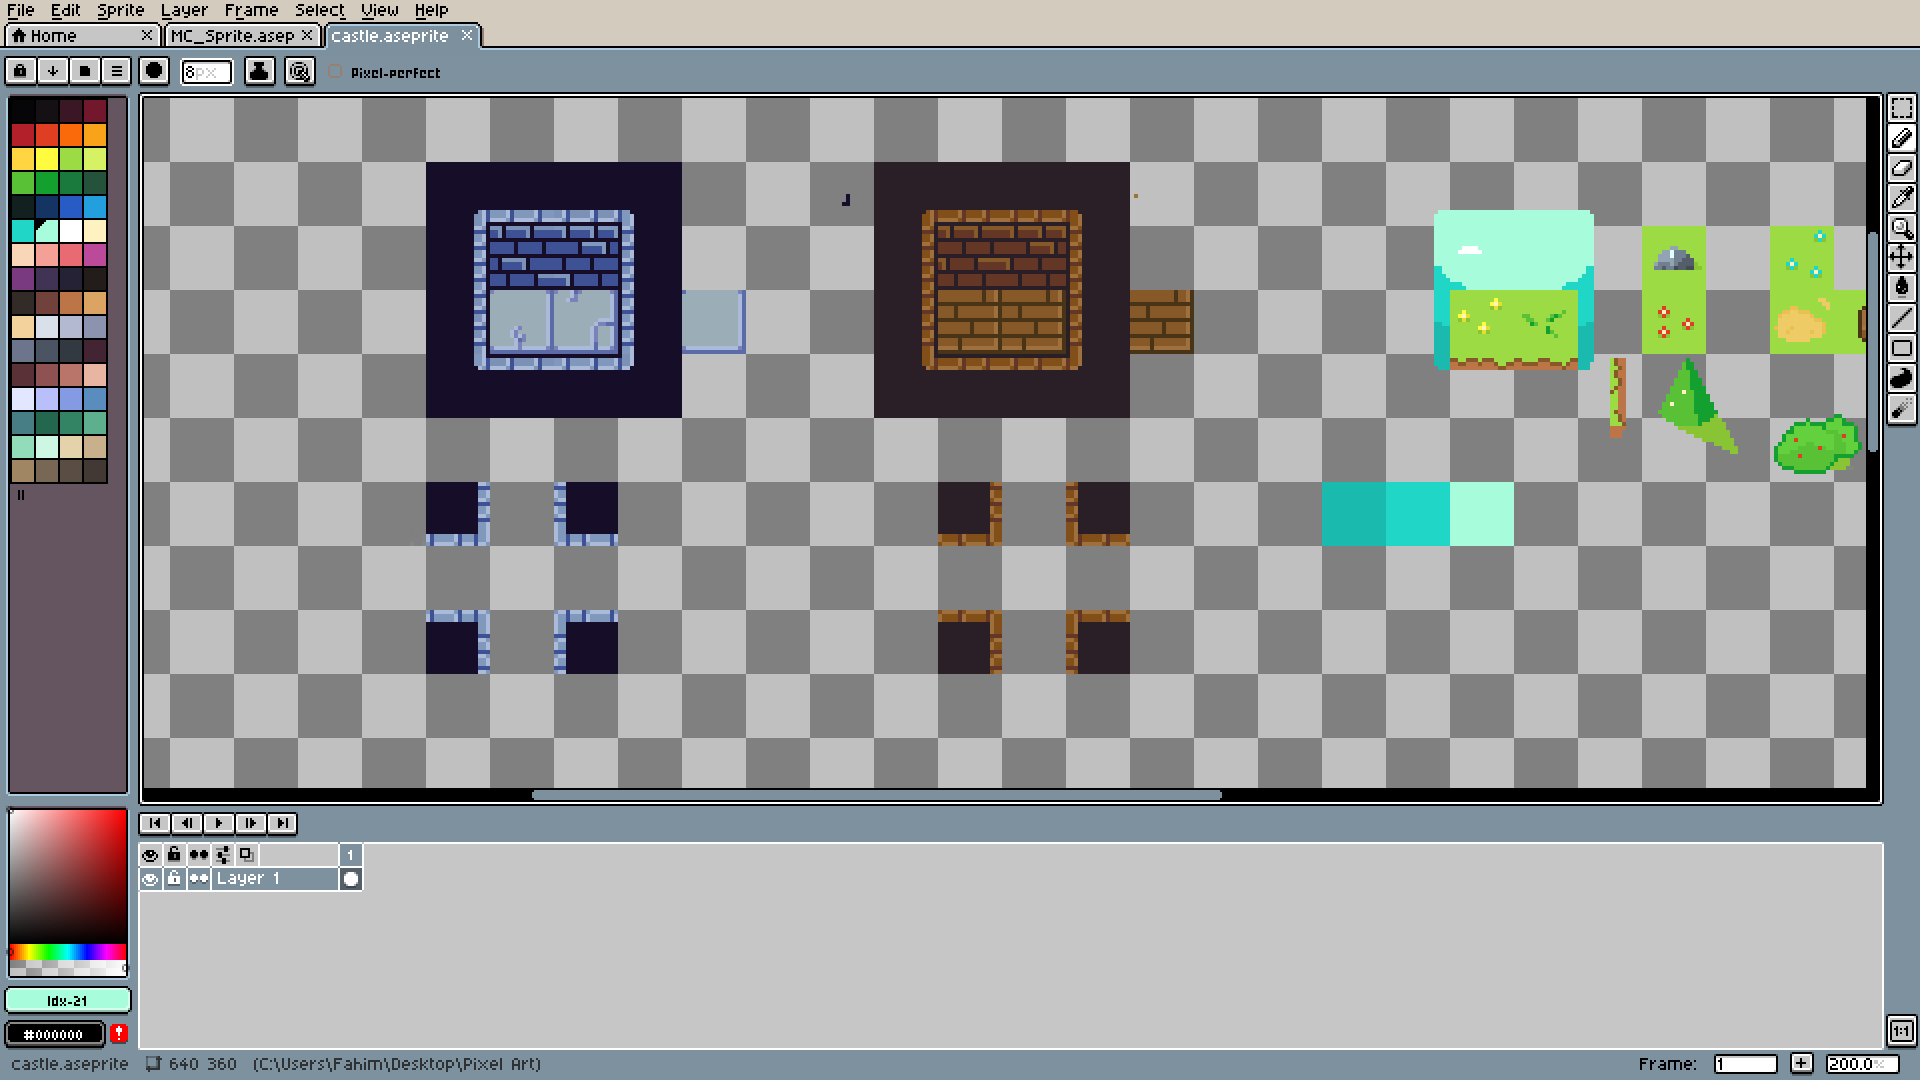Viewport: 1920px width, 1080px height.
Task: Pick the Eyedropper tool
Action: (1901, 198)
